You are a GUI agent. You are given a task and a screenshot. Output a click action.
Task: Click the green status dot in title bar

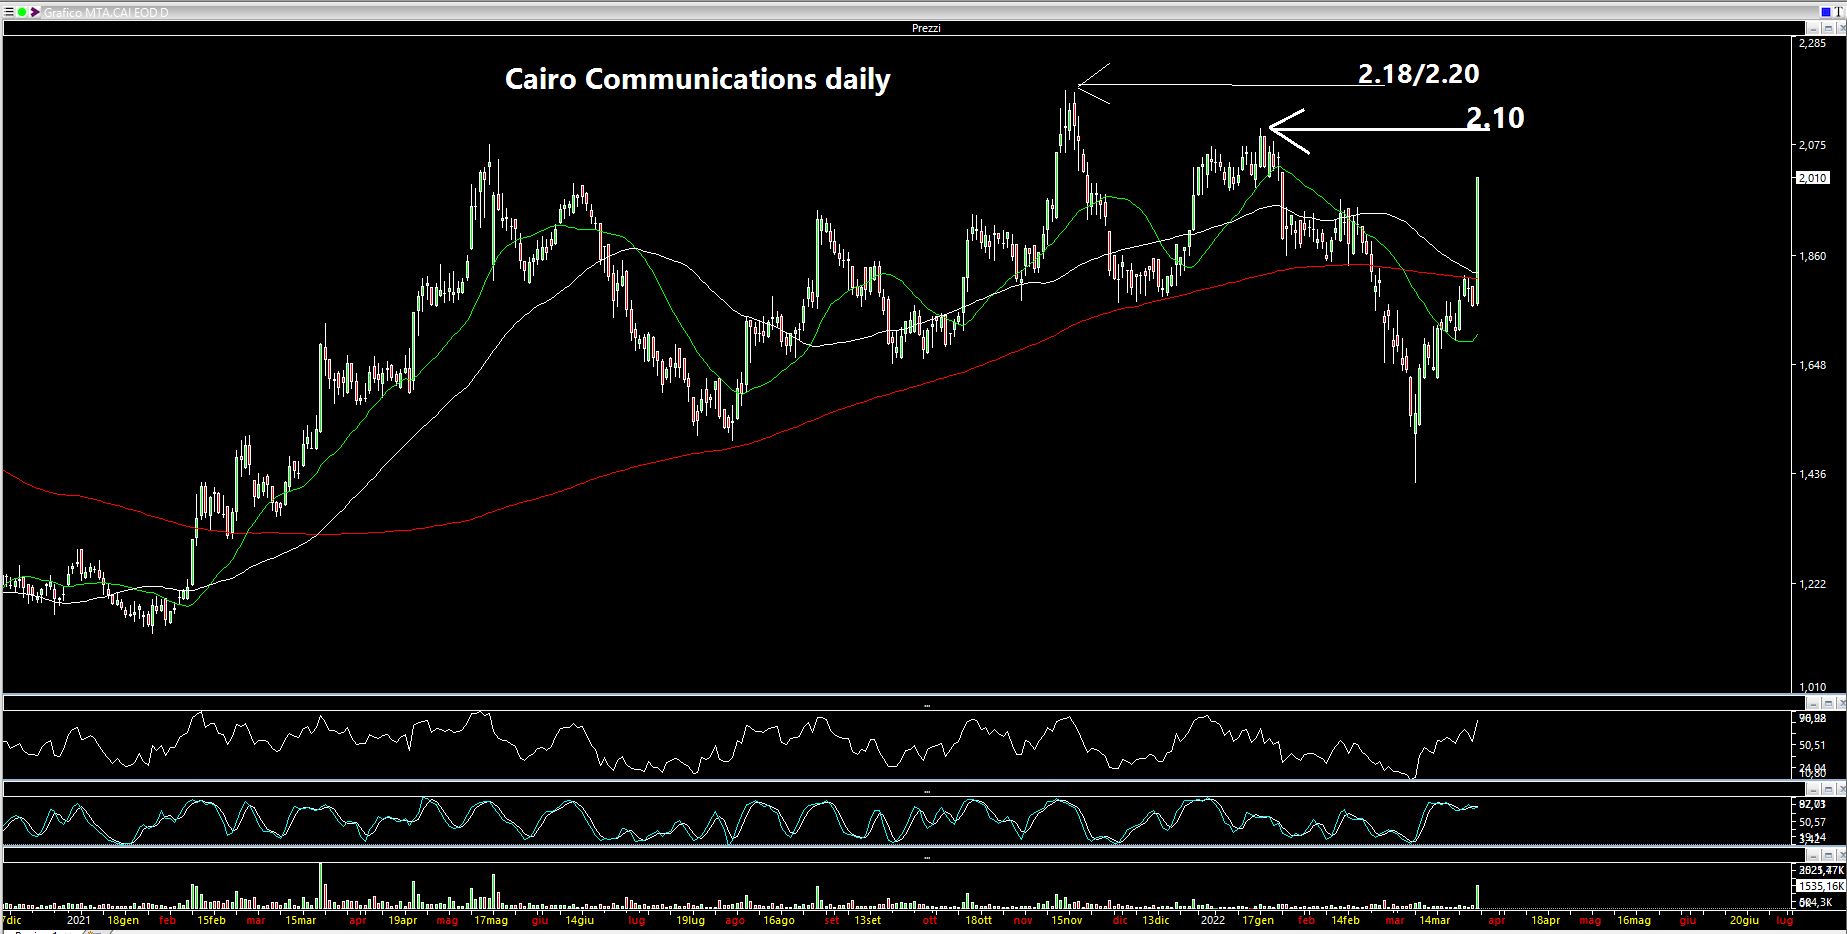tap(22, 12)
